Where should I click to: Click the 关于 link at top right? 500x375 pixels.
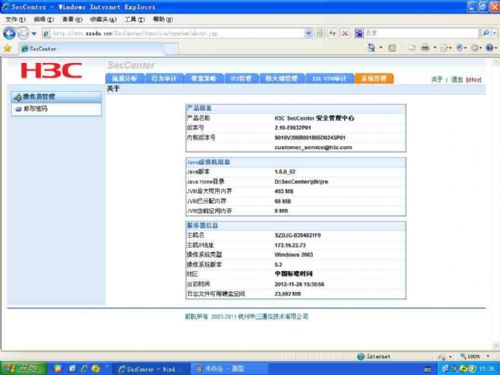pyautogui.click(x=437, y=79)
